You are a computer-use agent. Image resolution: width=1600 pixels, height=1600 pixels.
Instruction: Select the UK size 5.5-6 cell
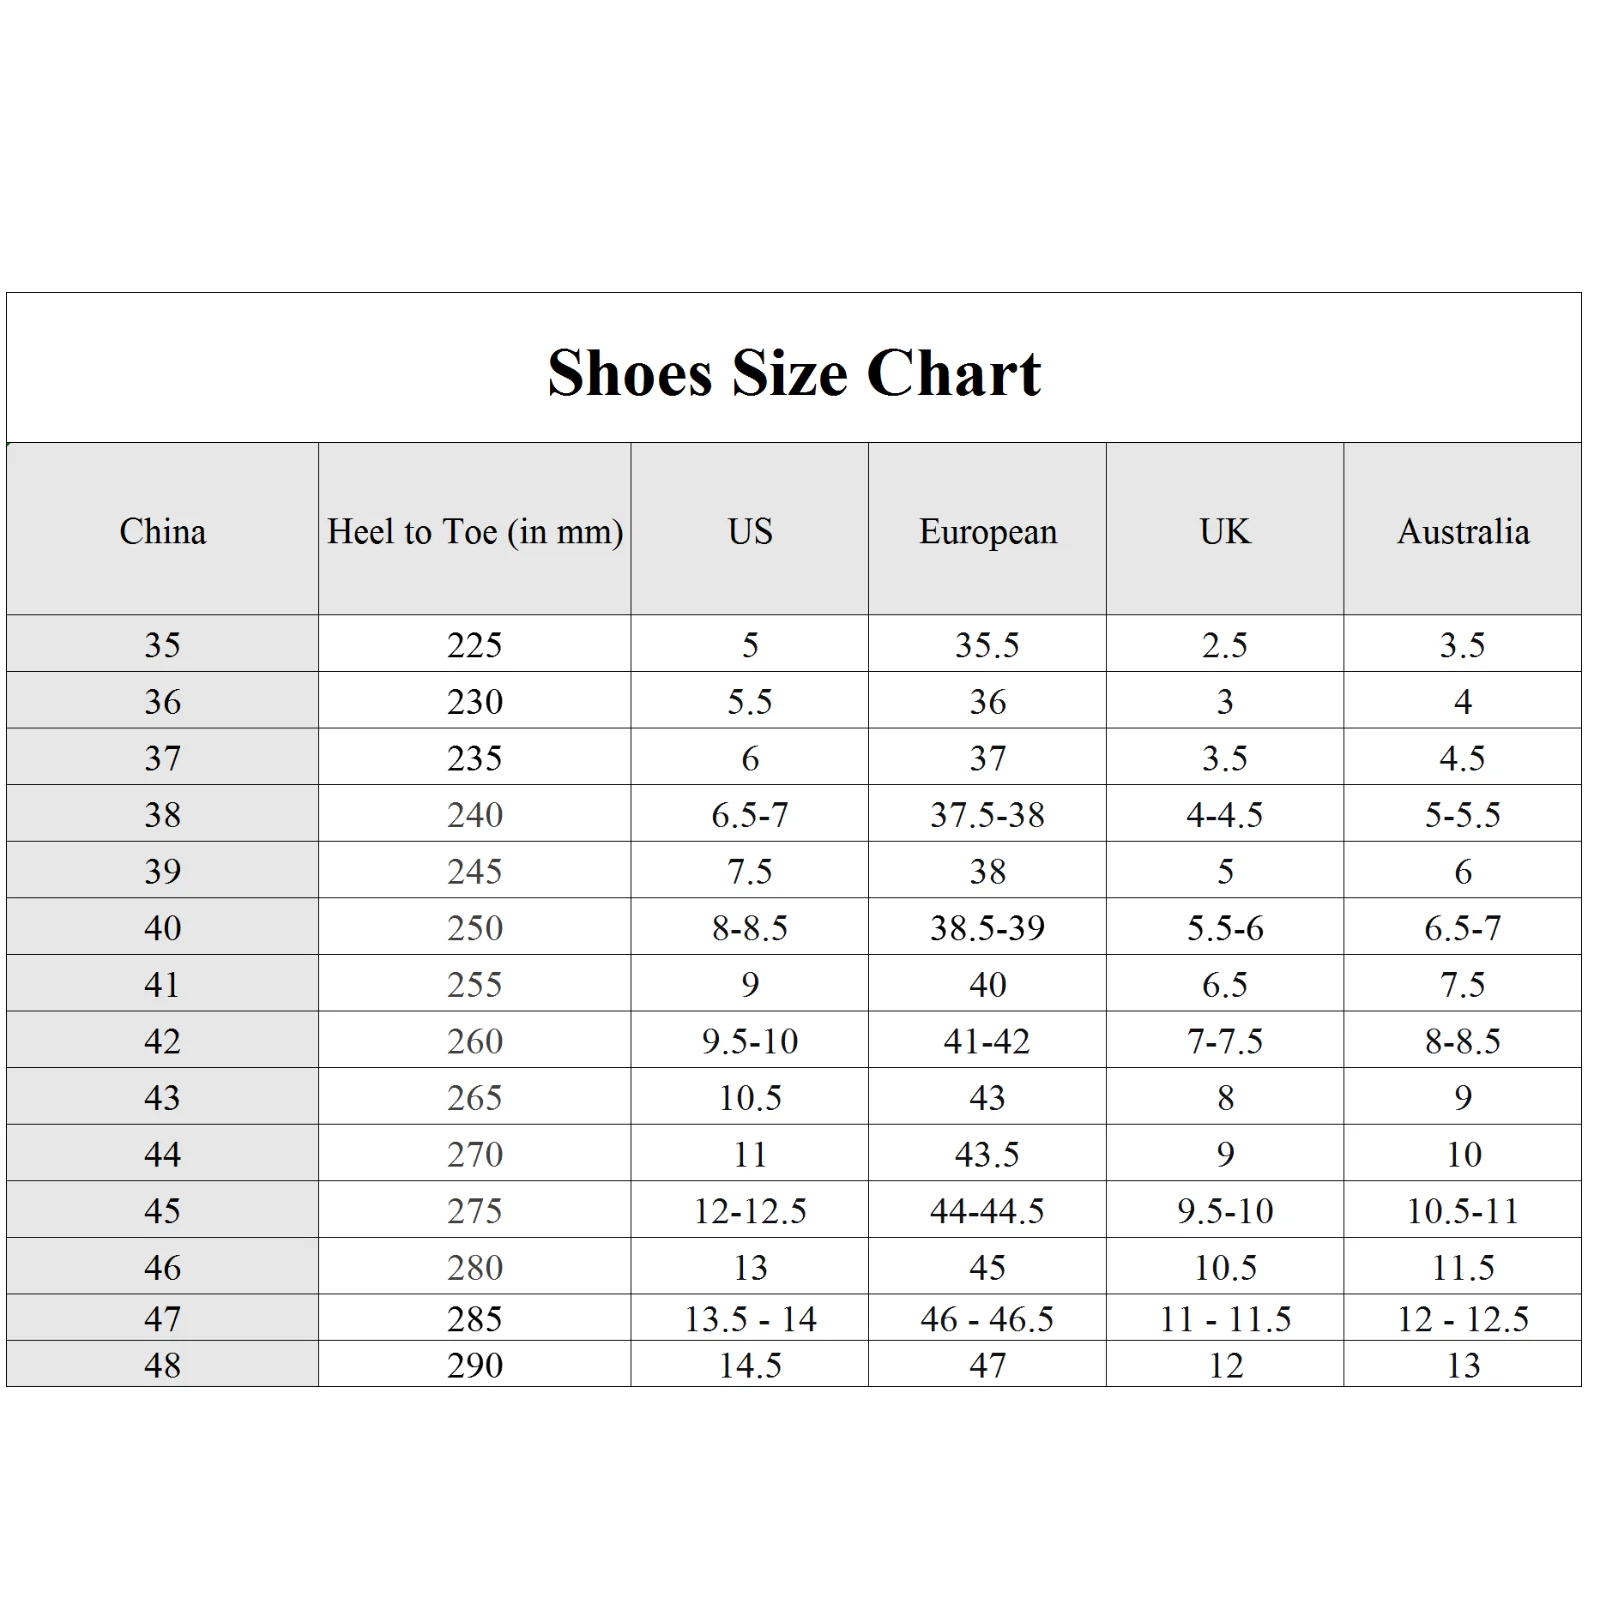(x=1225, y=928)
